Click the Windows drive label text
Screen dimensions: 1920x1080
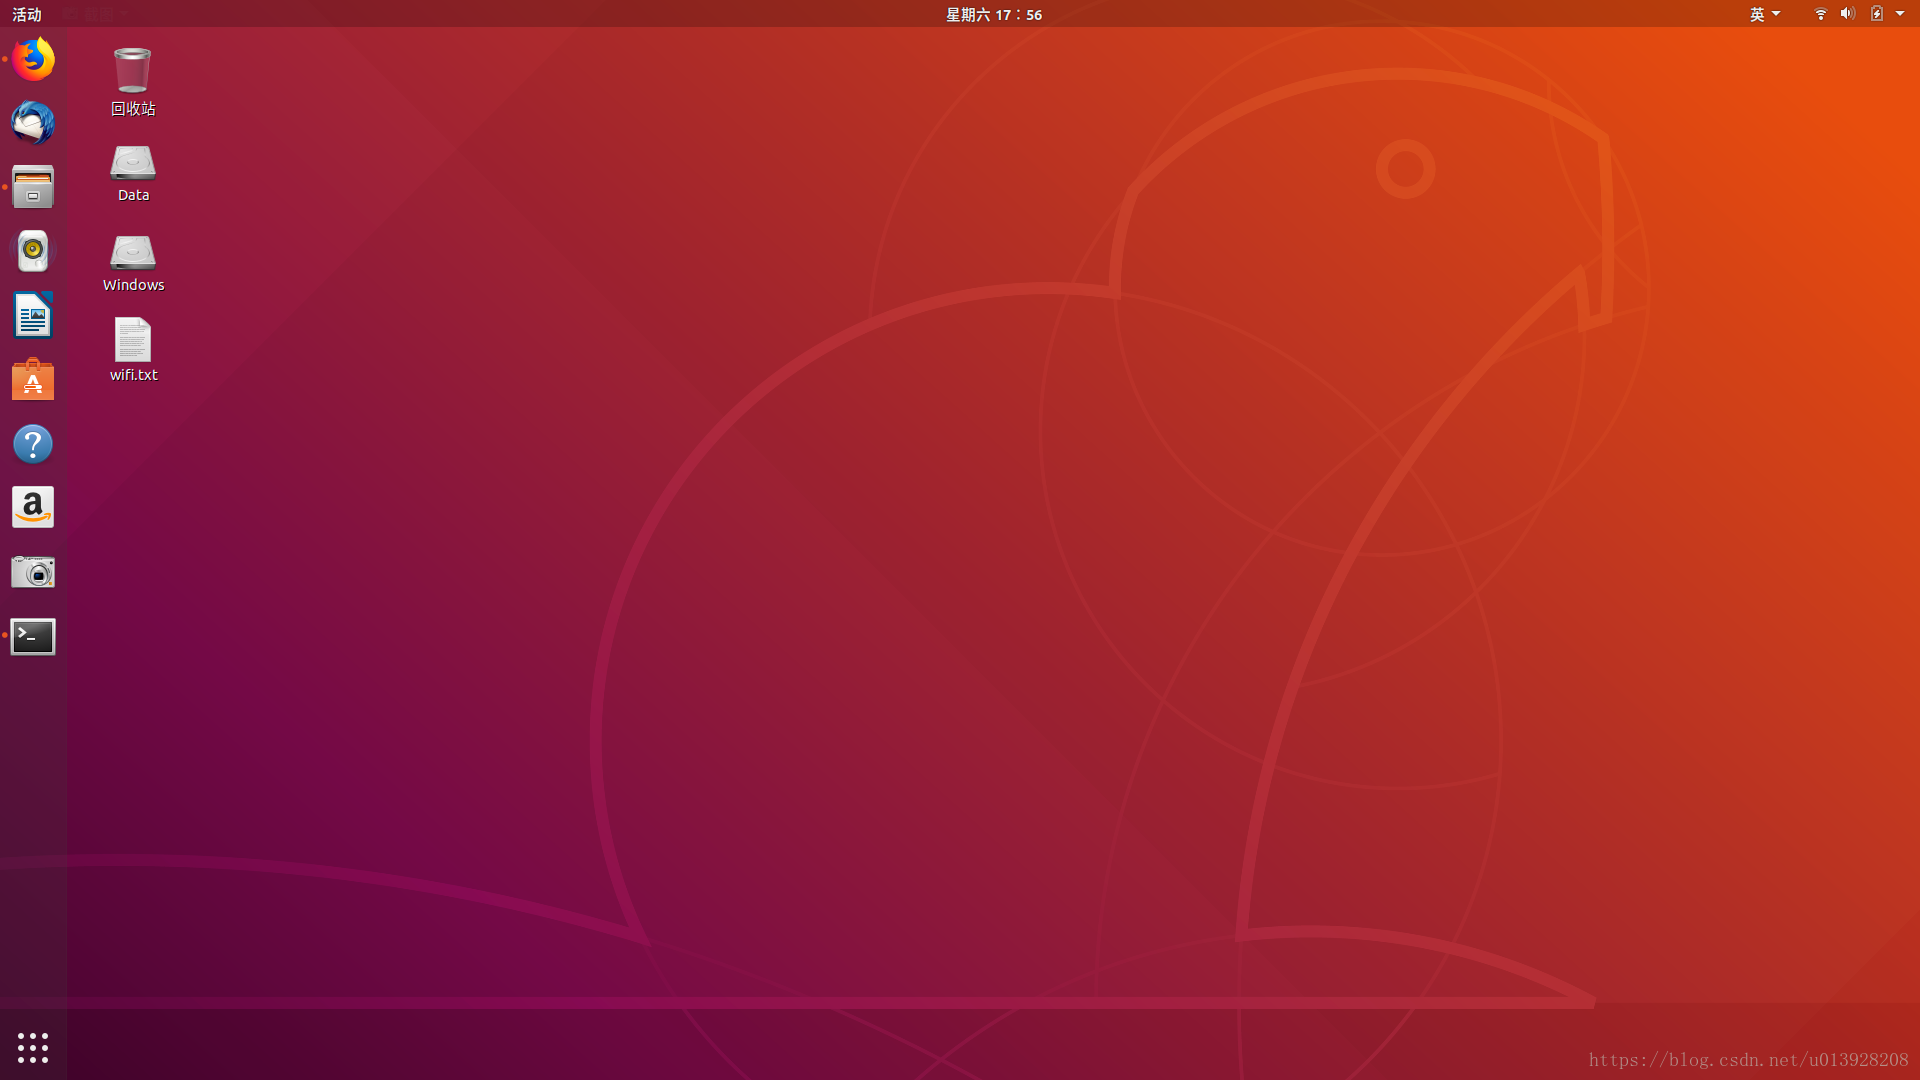coord(133,285)
